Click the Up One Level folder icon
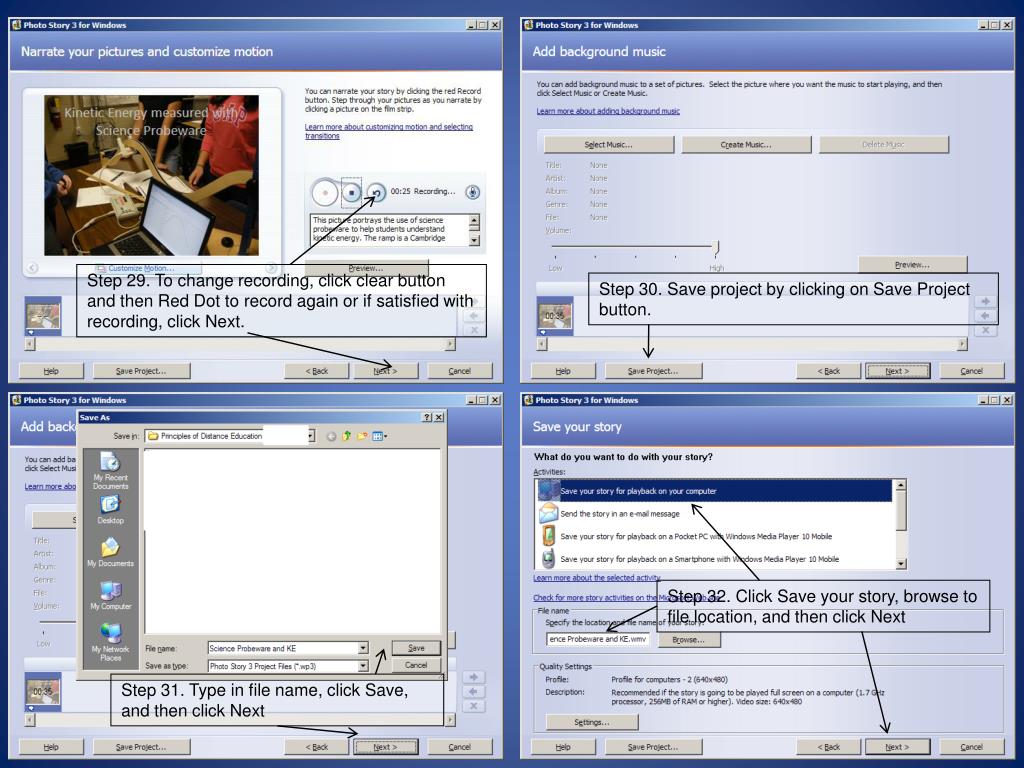 tap(347, 436)
